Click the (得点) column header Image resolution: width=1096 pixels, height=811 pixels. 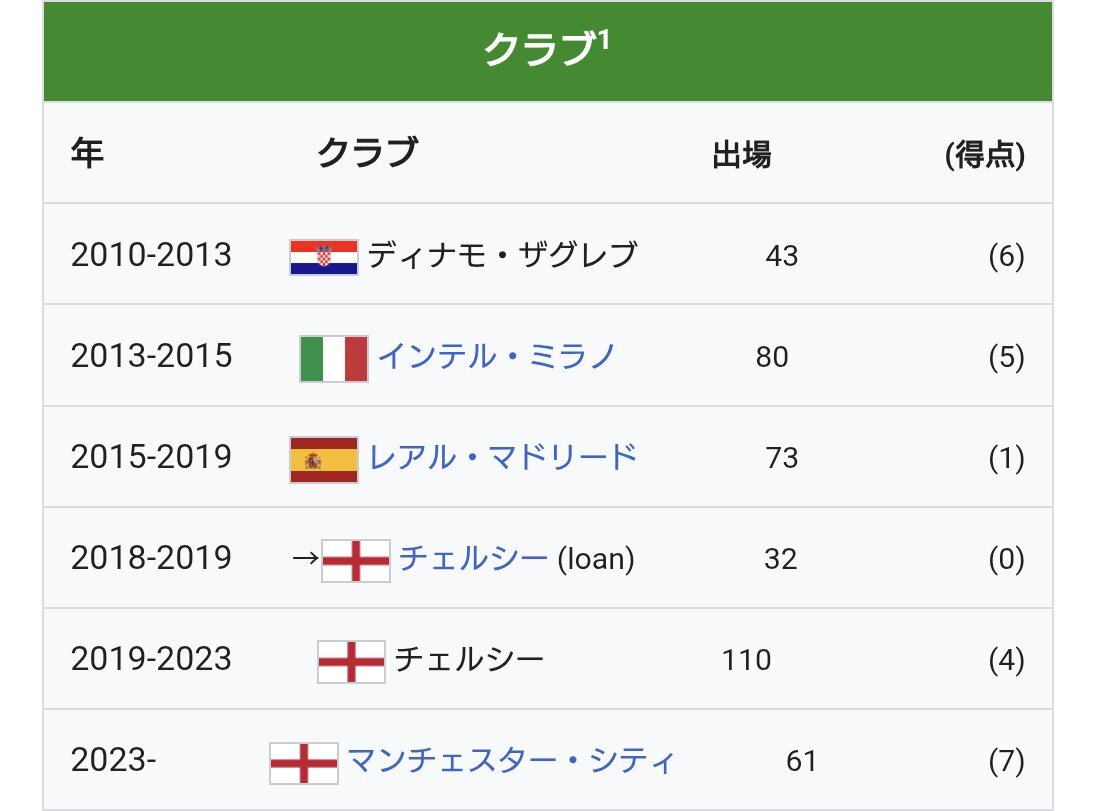pos(985,155)
